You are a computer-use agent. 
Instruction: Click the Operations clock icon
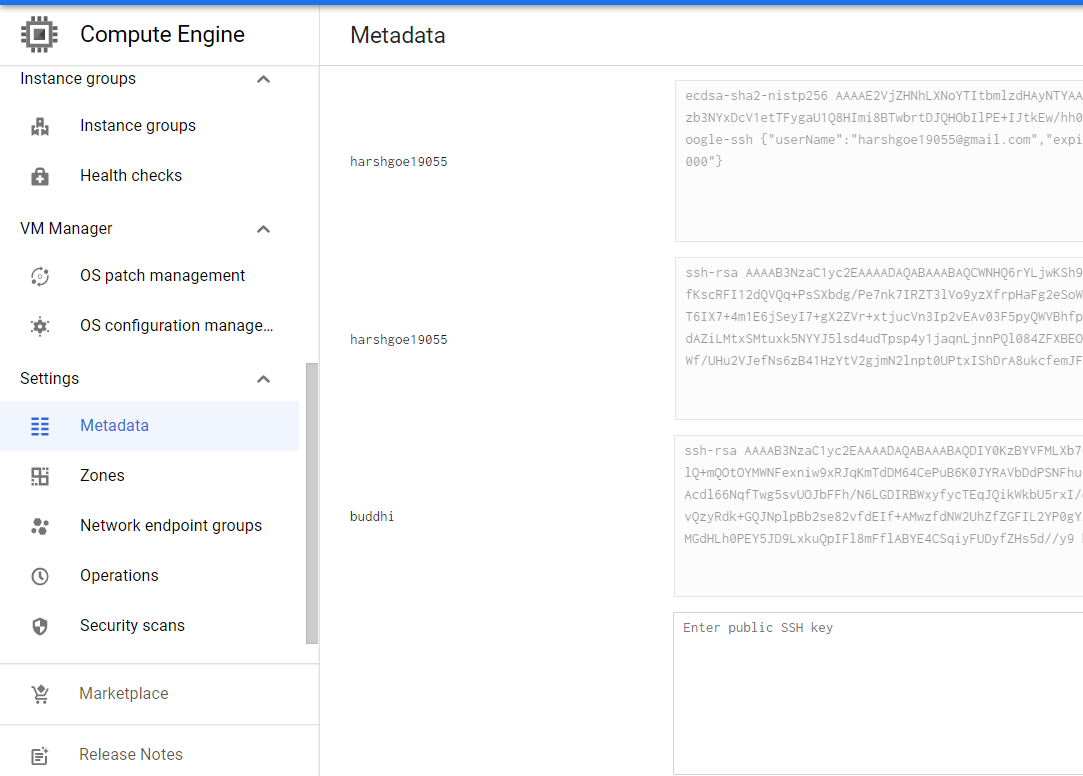pyautogui.click(x=40, y=576)
